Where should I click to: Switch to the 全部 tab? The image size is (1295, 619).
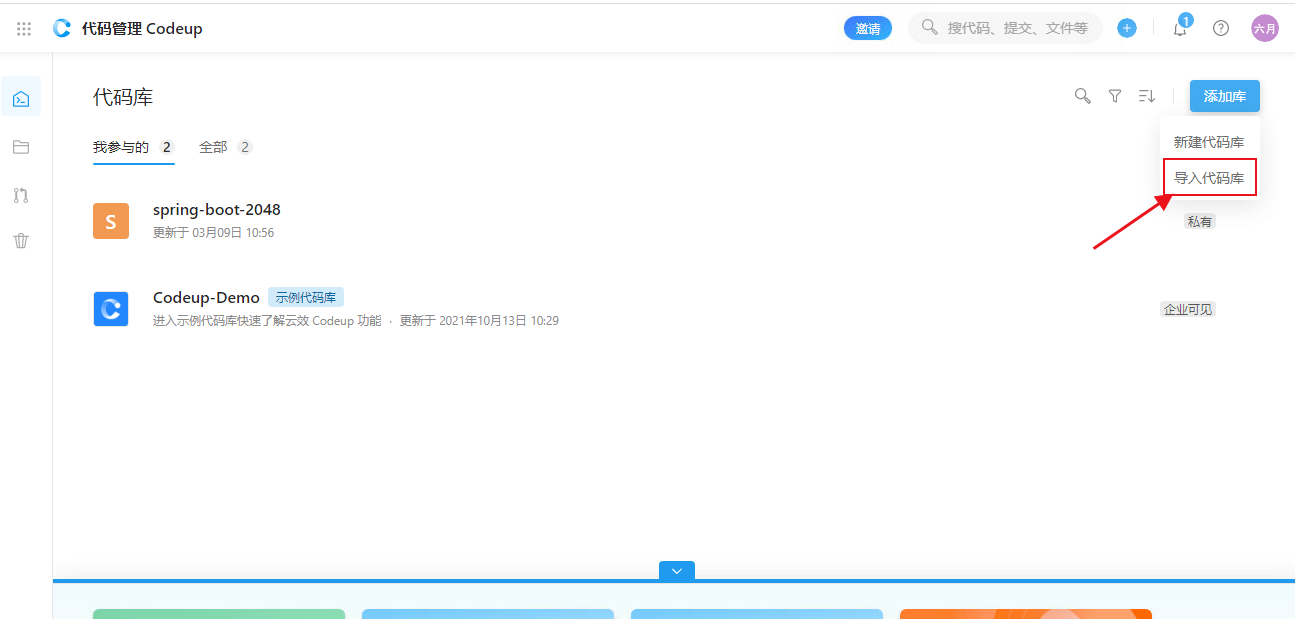pos(225,147)
